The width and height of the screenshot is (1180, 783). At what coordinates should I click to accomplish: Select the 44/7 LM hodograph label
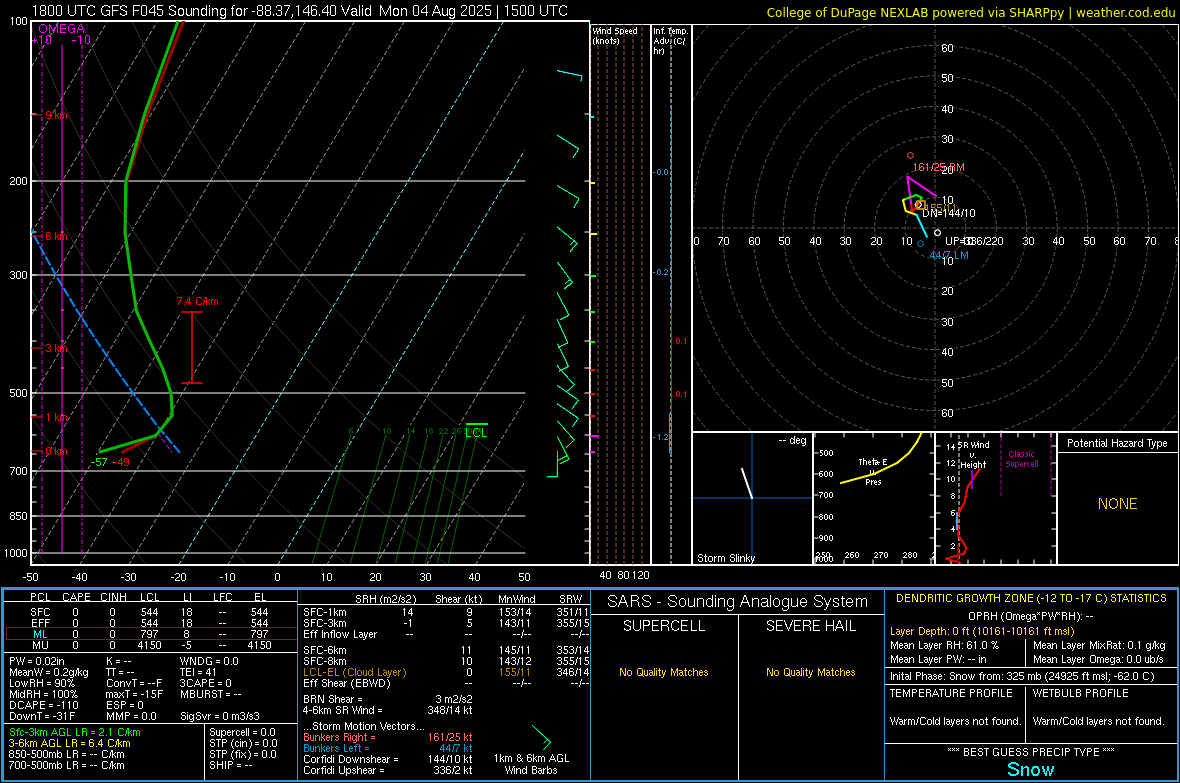(949, 255)
